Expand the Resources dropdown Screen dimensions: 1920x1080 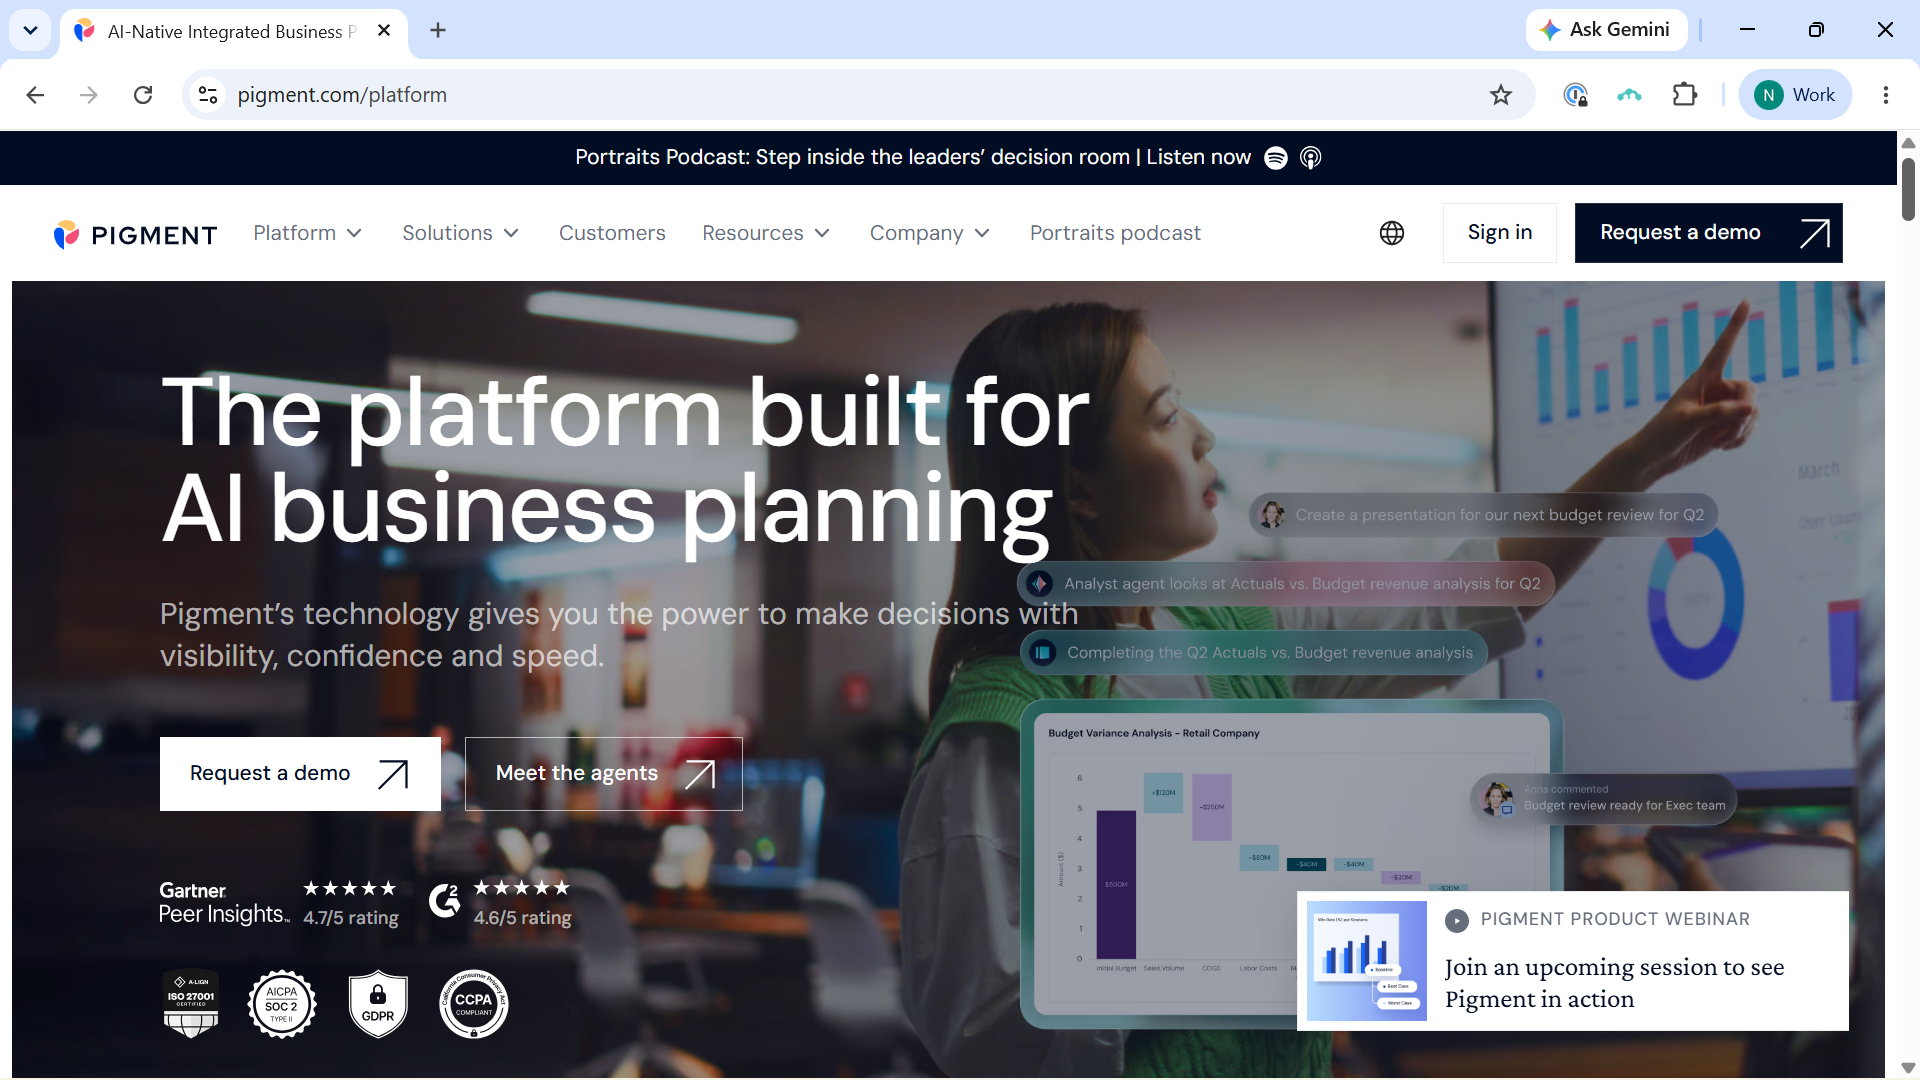(766, 233)
